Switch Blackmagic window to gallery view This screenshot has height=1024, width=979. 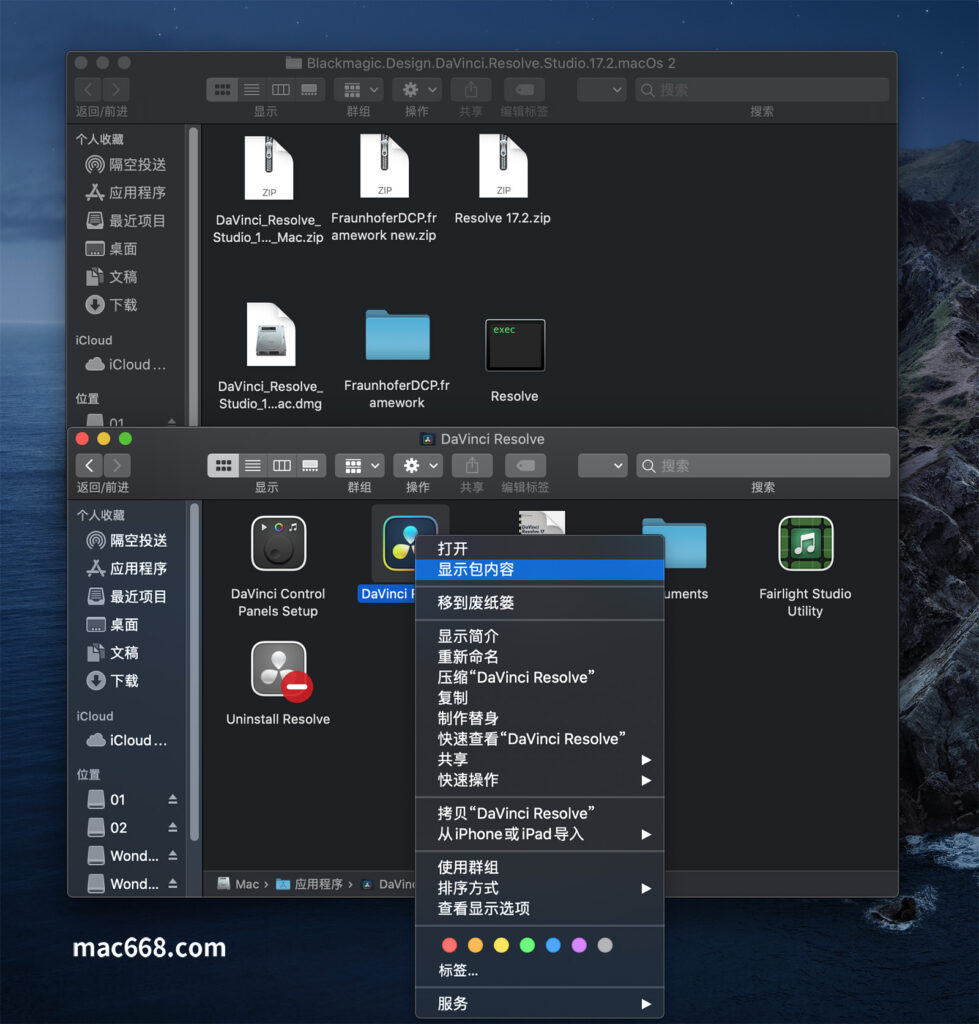[x=310, y=89]
